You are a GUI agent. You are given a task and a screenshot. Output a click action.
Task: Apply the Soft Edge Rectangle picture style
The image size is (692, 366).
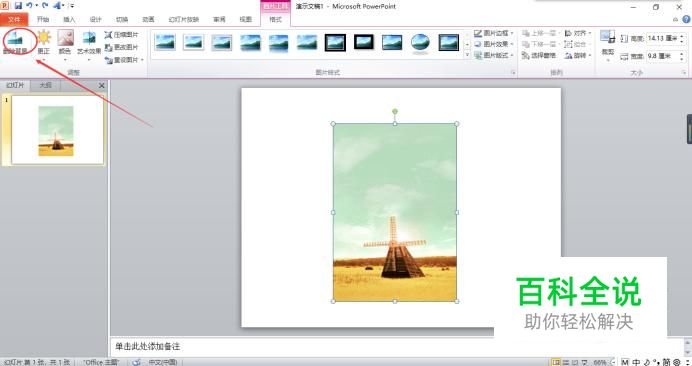[307, 42]
